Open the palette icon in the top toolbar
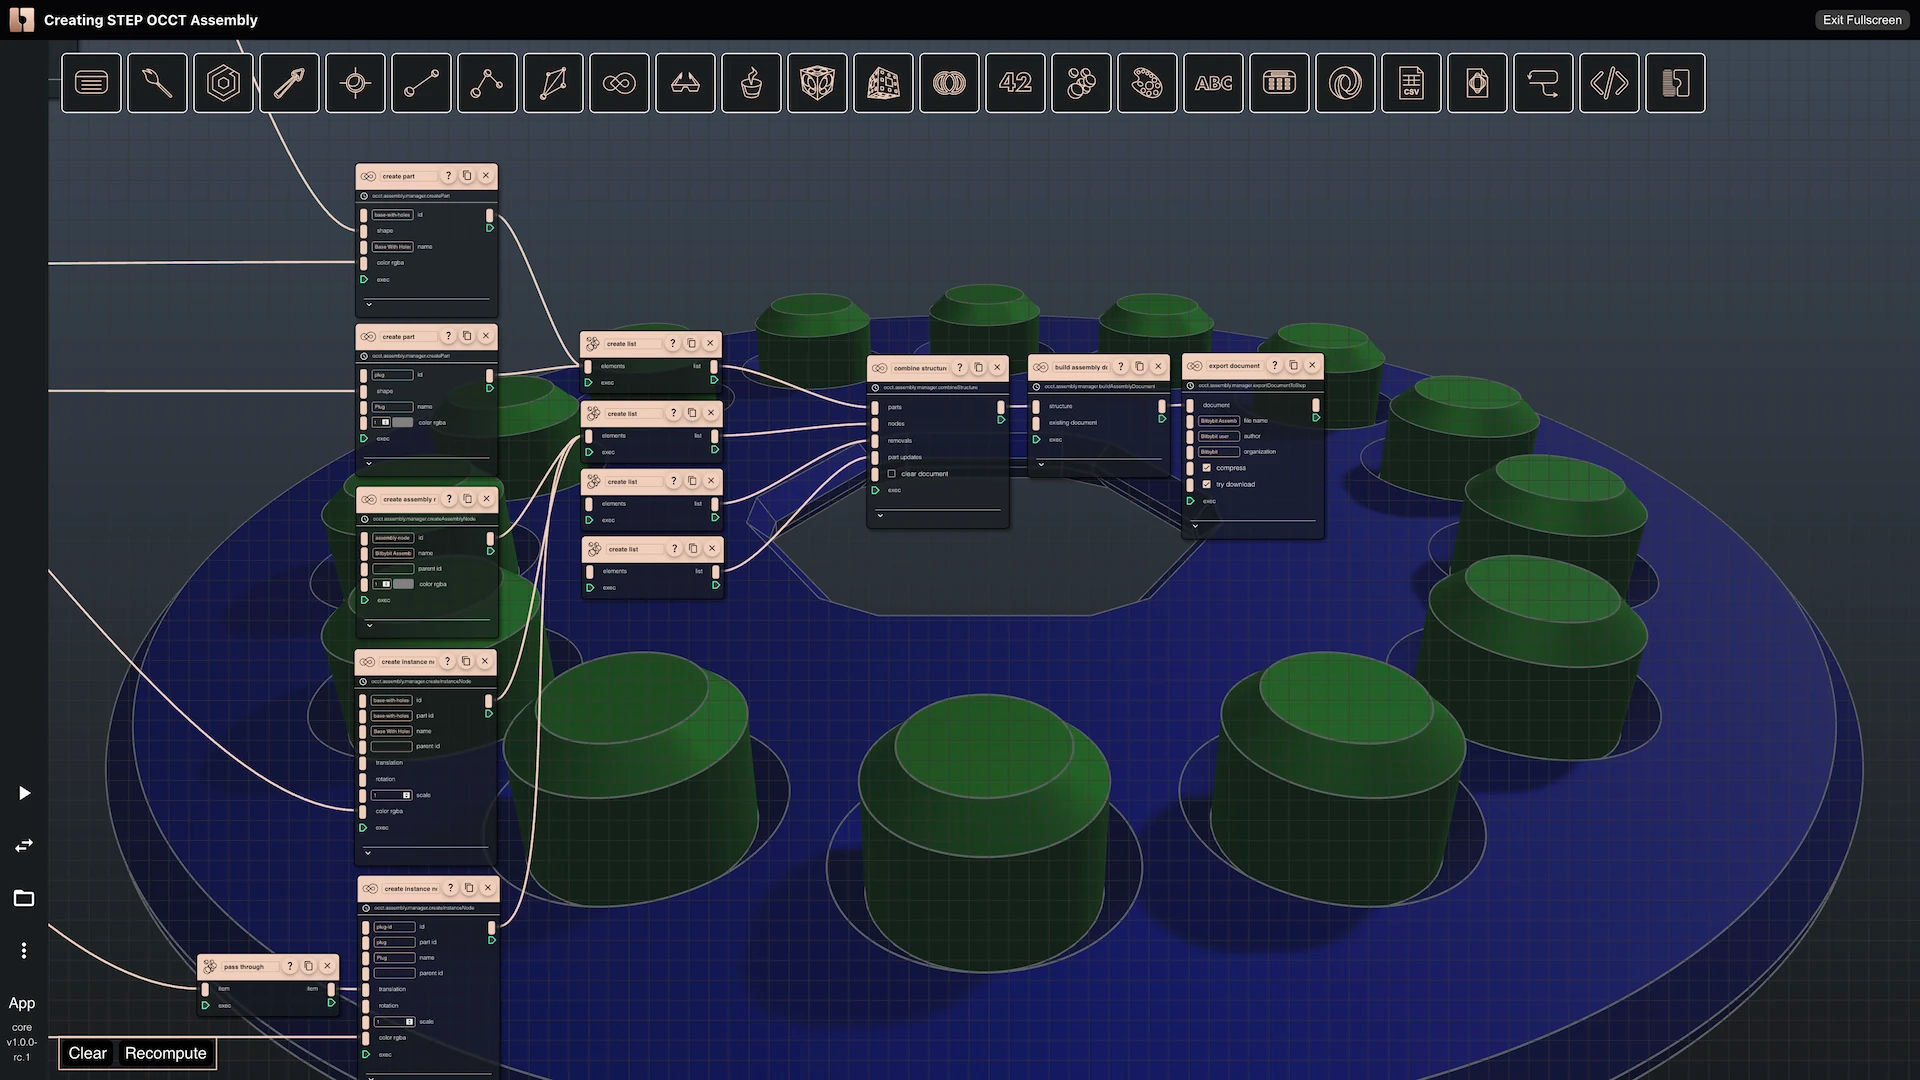This screenshot has height=1080, width=1920. tap(1147, 83)
